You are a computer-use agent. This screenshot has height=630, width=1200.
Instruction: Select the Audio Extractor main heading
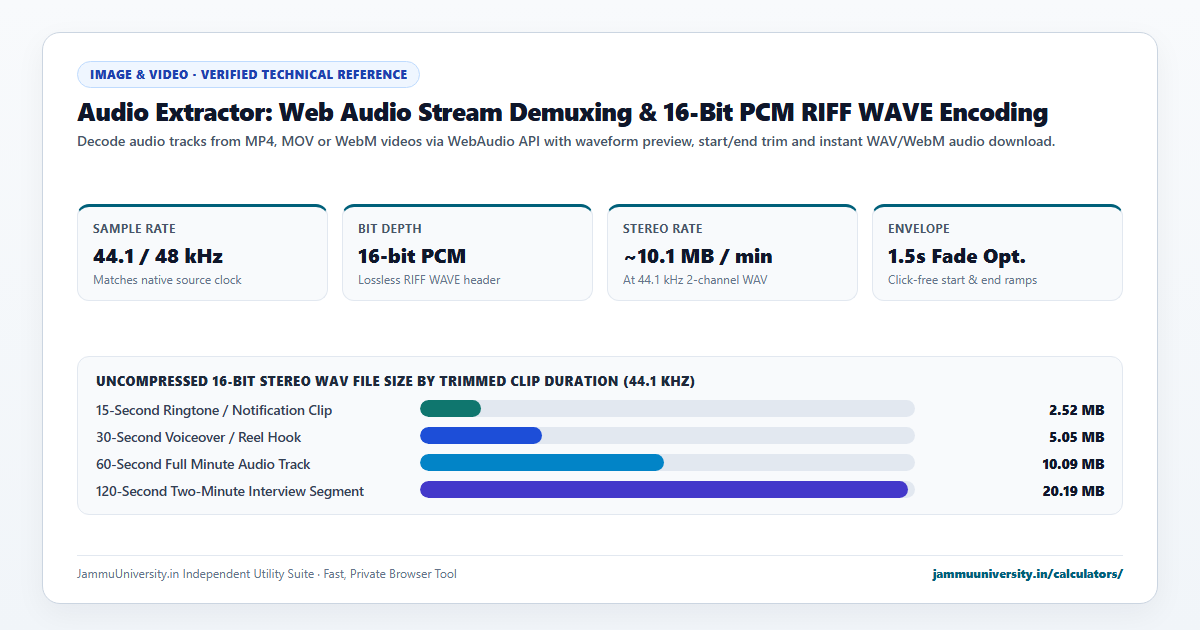coord(562,112)
